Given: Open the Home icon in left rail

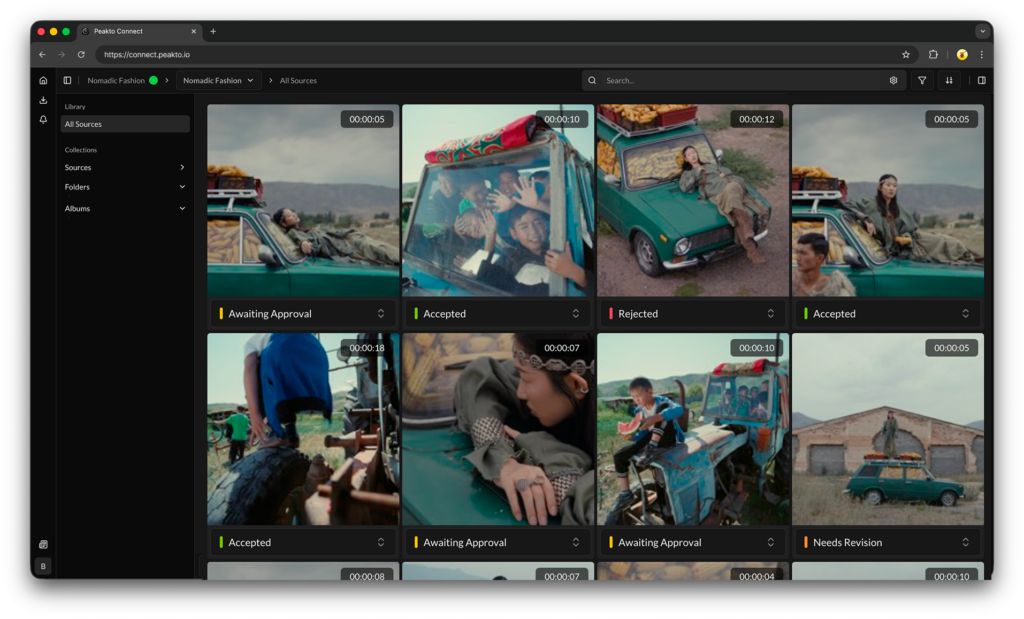Looking at the screenshot, I should (x=43, y=80).
